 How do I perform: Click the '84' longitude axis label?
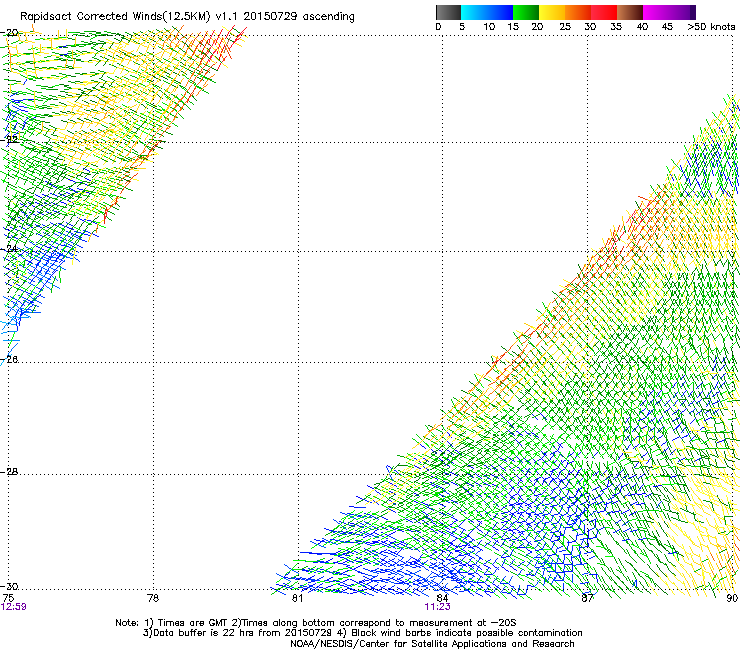point(442,598)
